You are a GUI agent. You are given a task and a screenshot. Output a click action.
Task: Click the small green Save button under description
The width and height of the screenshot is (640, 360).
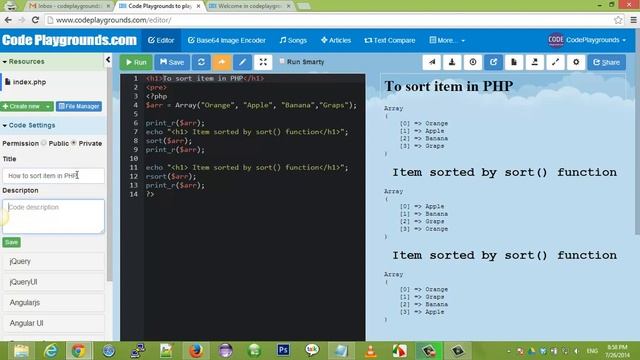(11, 242)
